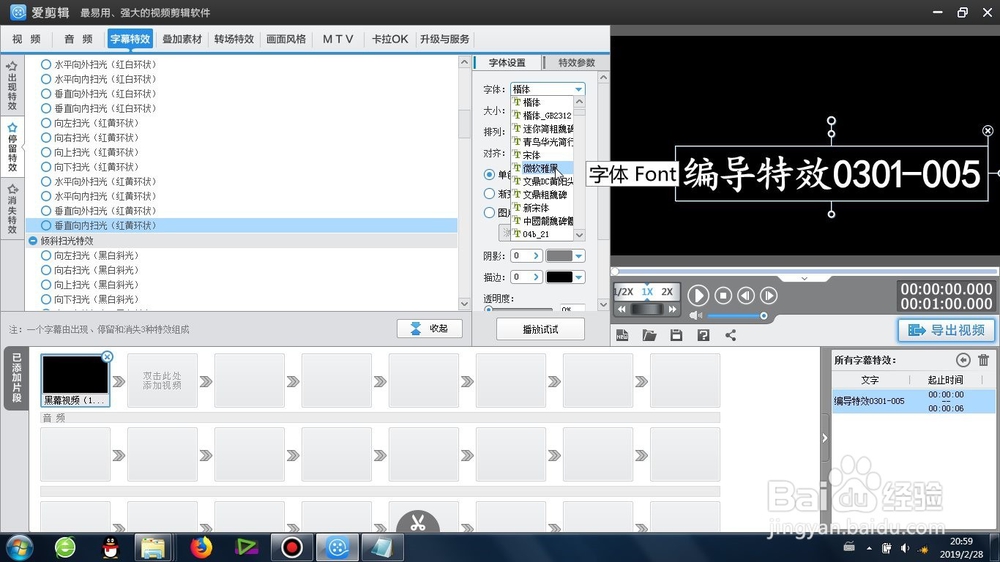Select the 单色 fill radio button
The image size is (1000, 562).
489,174
